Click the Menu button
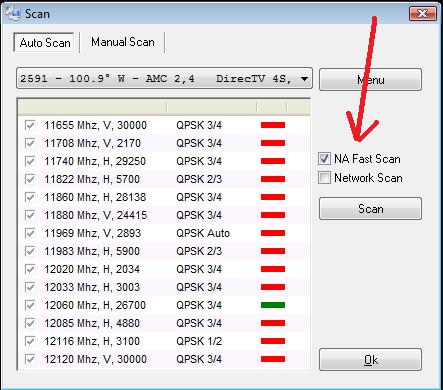The height and width of the screenshot is (390, 443). tap(370, 80)
